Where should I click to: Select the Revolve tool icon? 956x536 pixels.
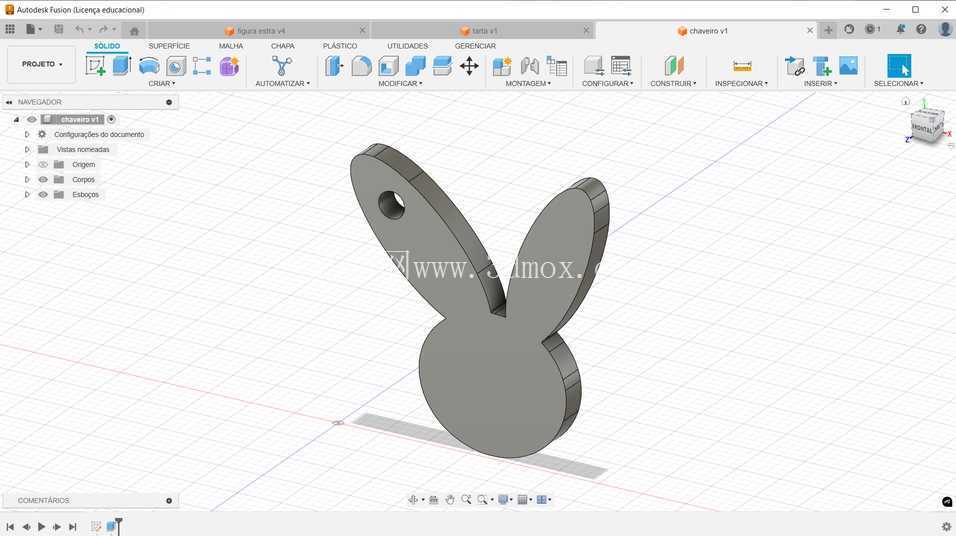click(x=149, y=66)
